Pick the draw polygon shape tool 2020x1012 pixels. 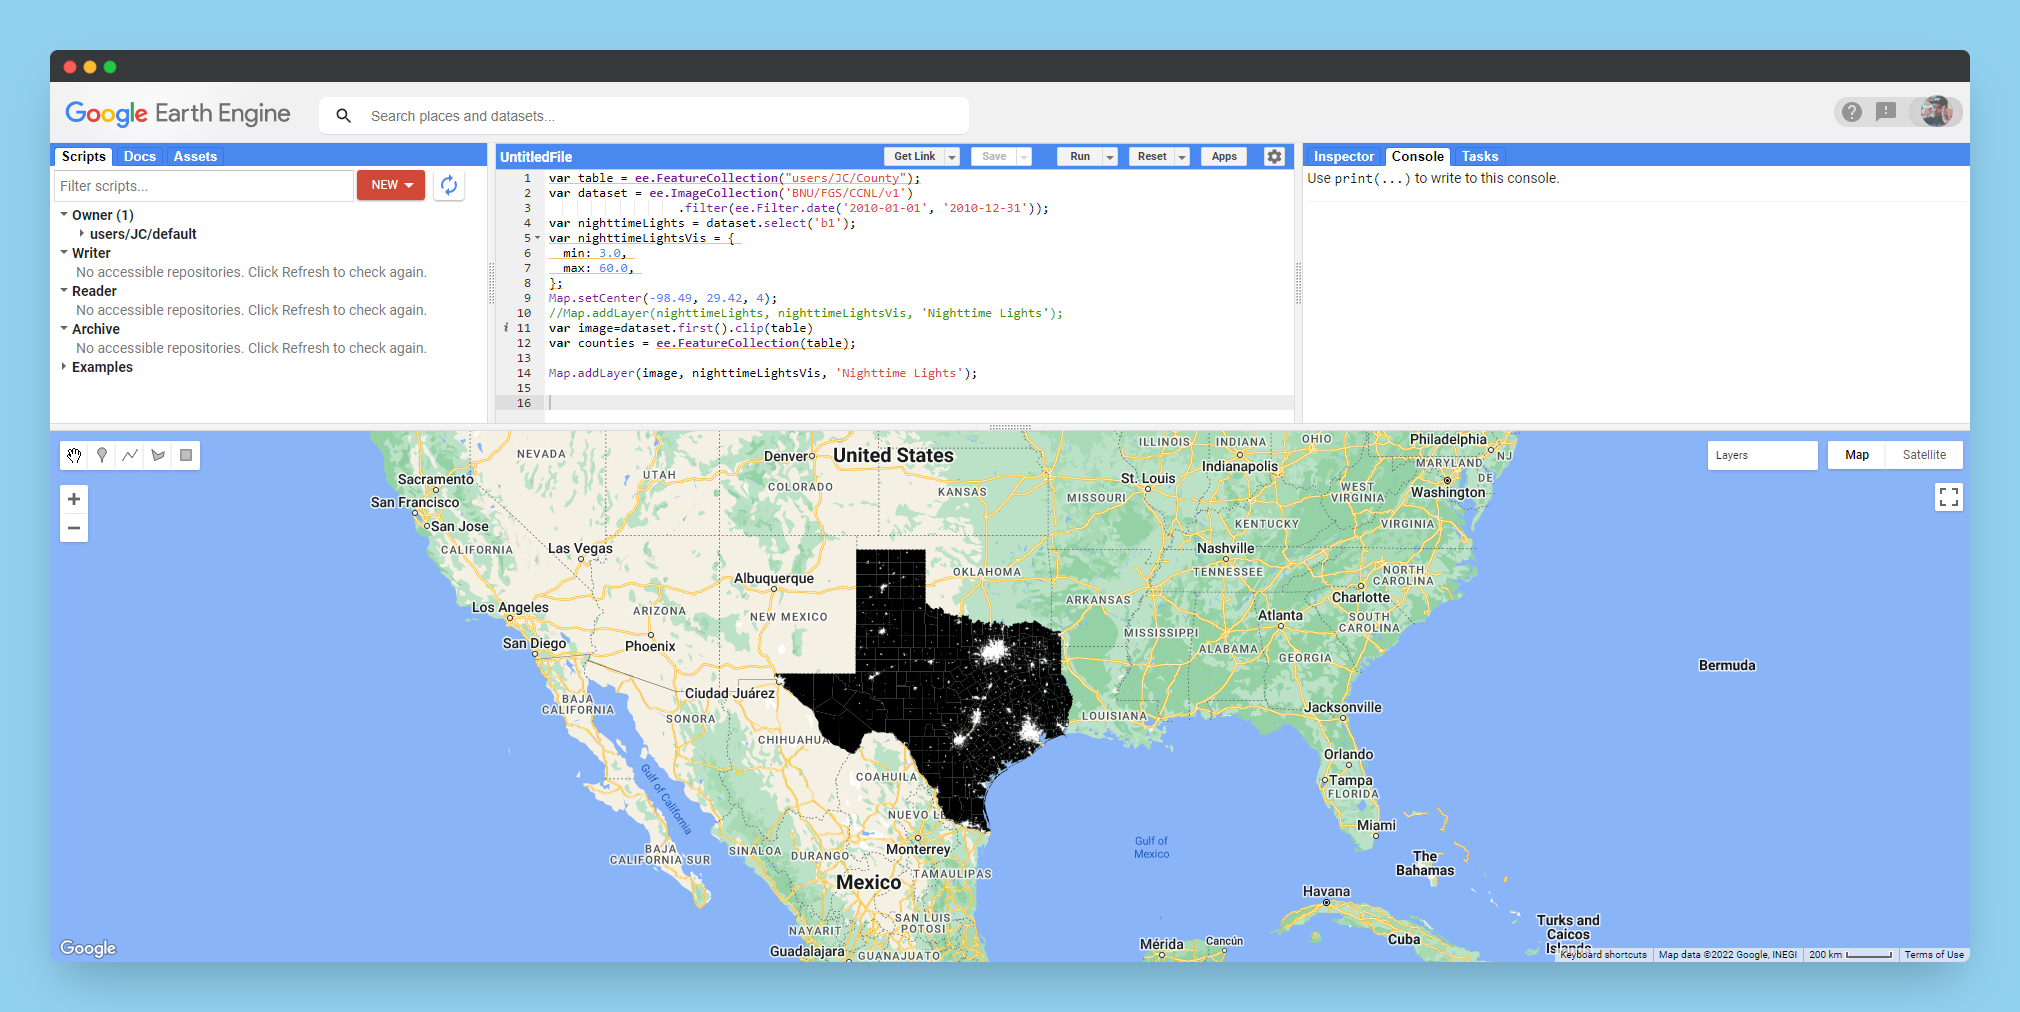click(158, 455)
